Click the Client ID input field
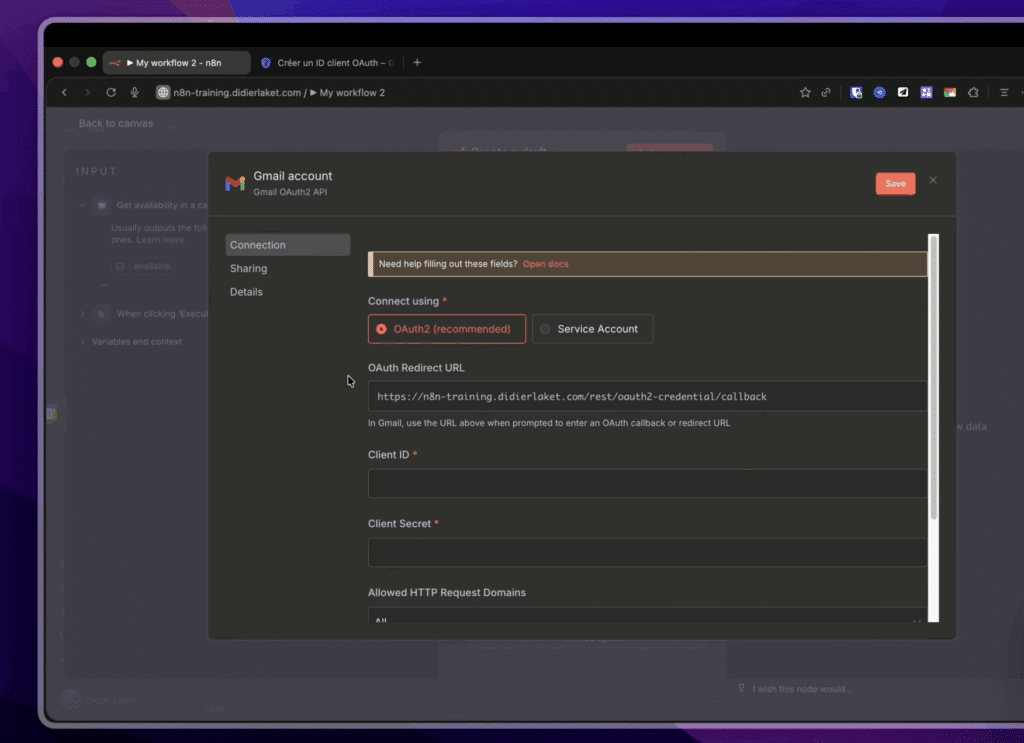 tap(648, 483)
